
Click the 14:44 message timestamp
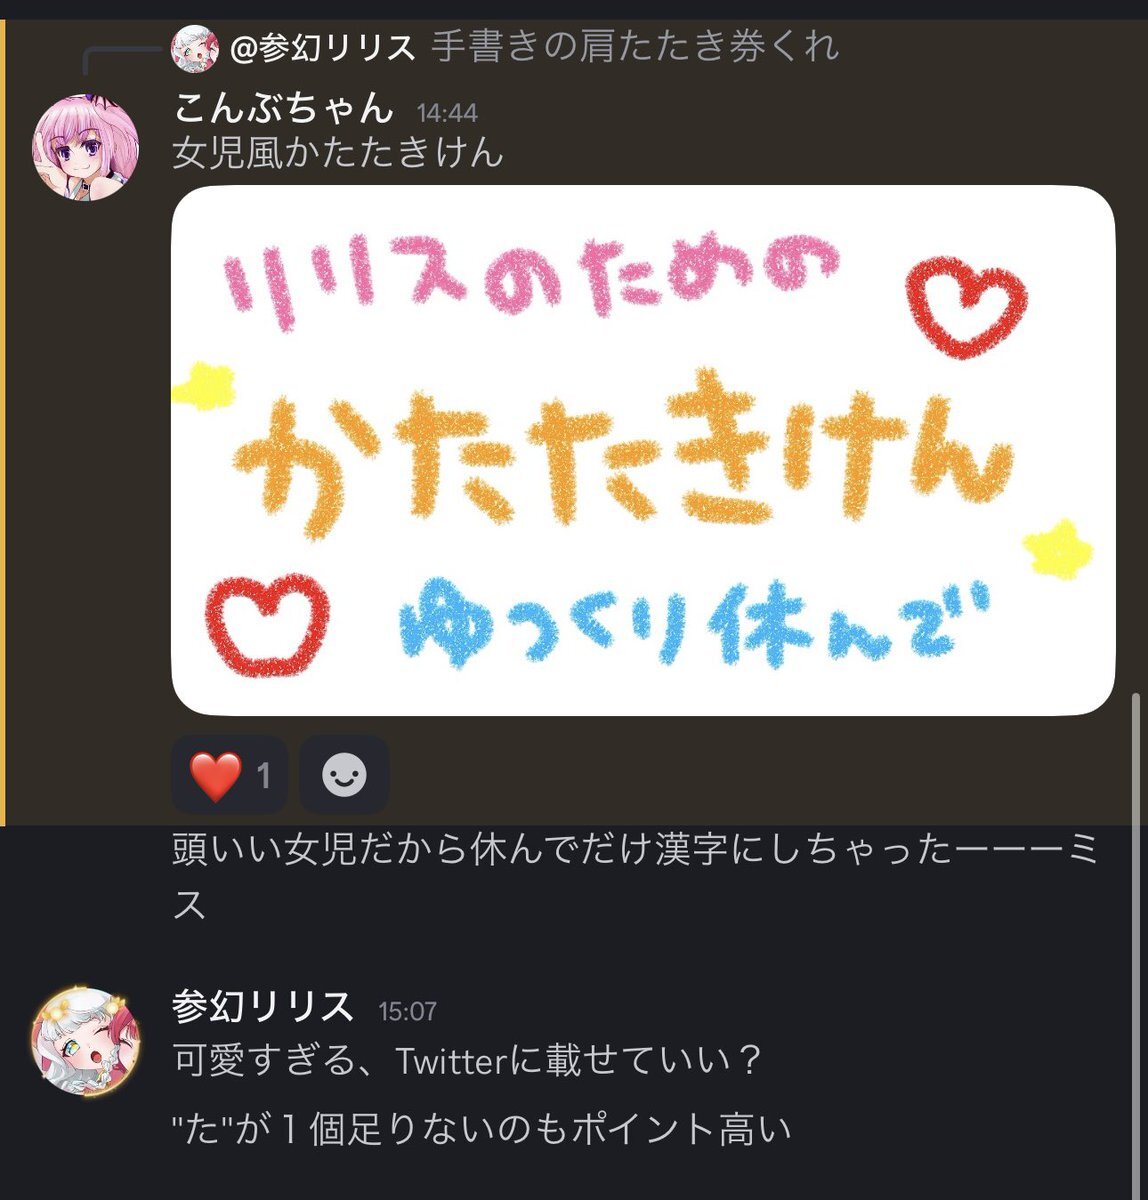coord(447,113)
